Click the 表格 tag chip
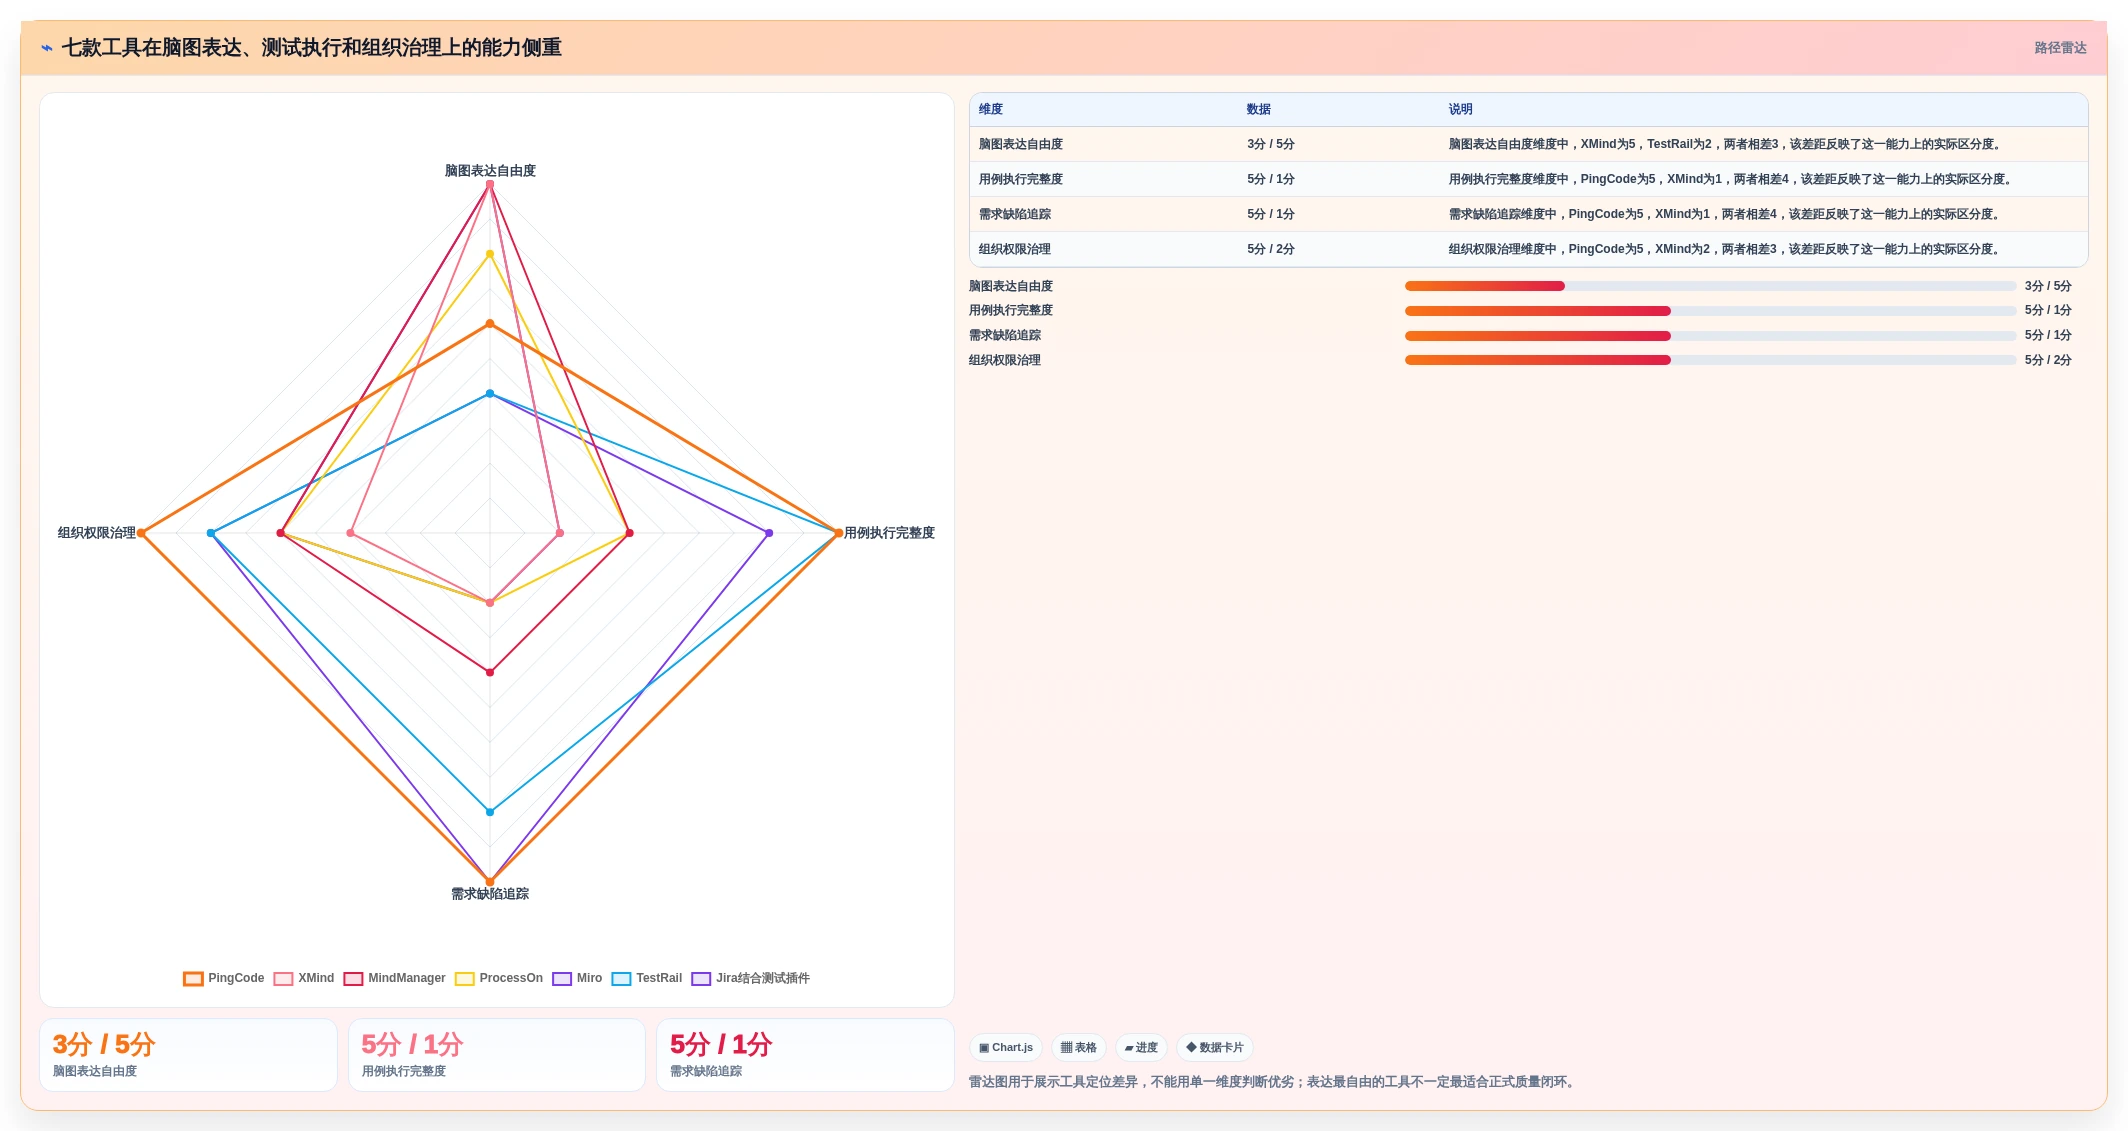The height and width of the screenshot is (1131, 2128). (x=1078, y=1047)
